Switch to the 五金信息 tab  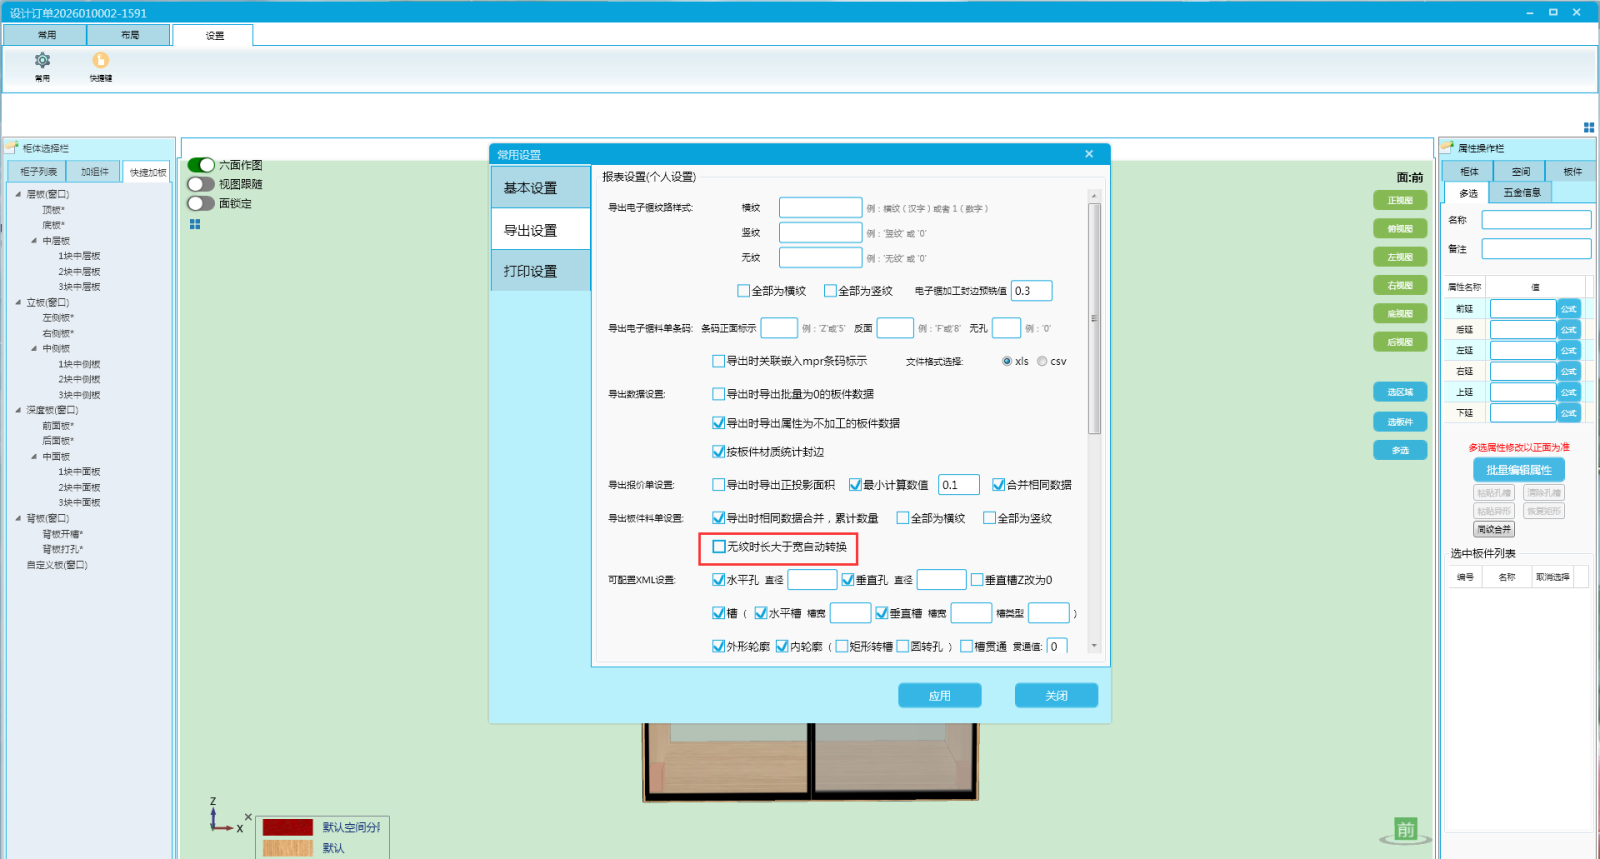(x=1522, y=192)
